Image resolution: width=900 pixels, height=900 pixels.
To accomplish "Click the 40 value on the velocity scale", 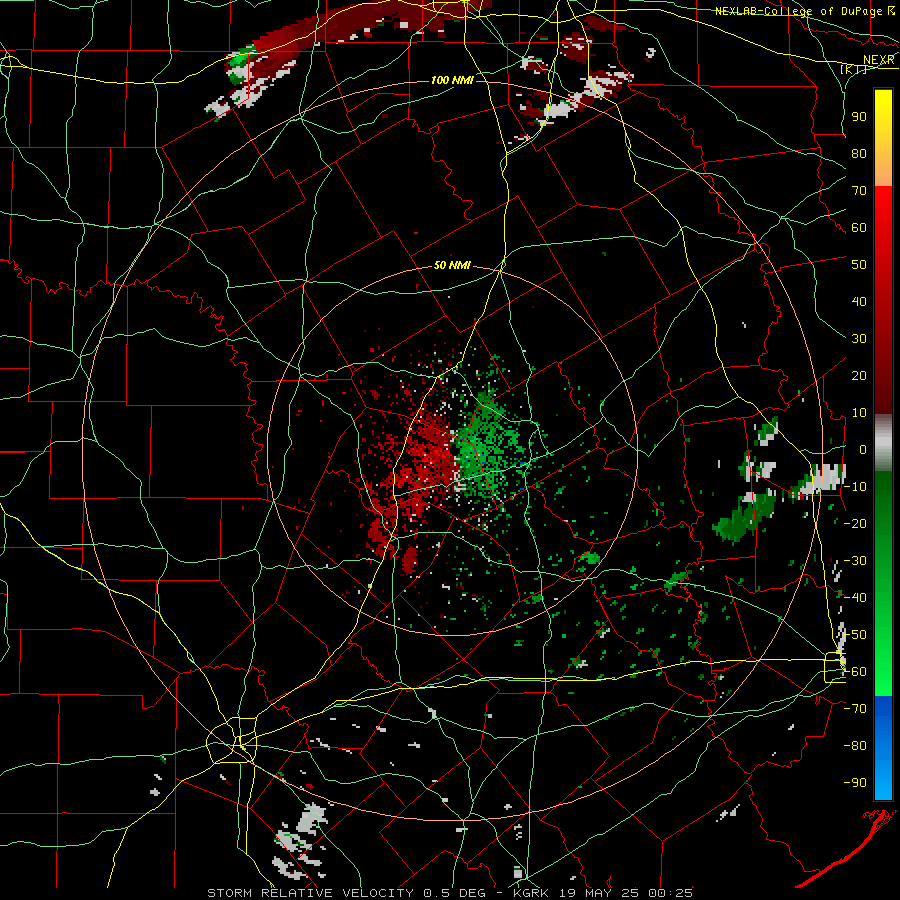I will click(x=859, y=301).
